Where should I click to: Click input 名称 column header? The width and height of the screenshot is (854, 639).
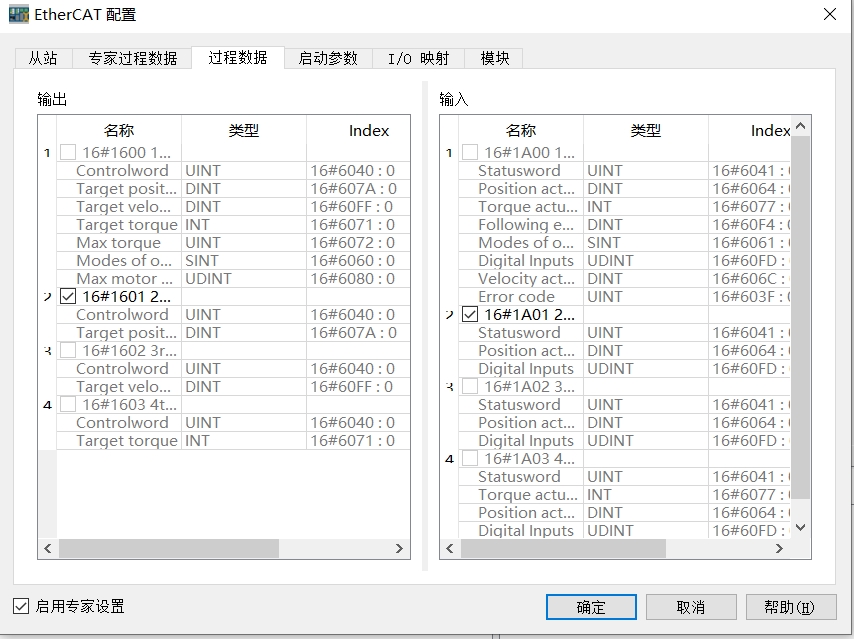tap(521, 130)
